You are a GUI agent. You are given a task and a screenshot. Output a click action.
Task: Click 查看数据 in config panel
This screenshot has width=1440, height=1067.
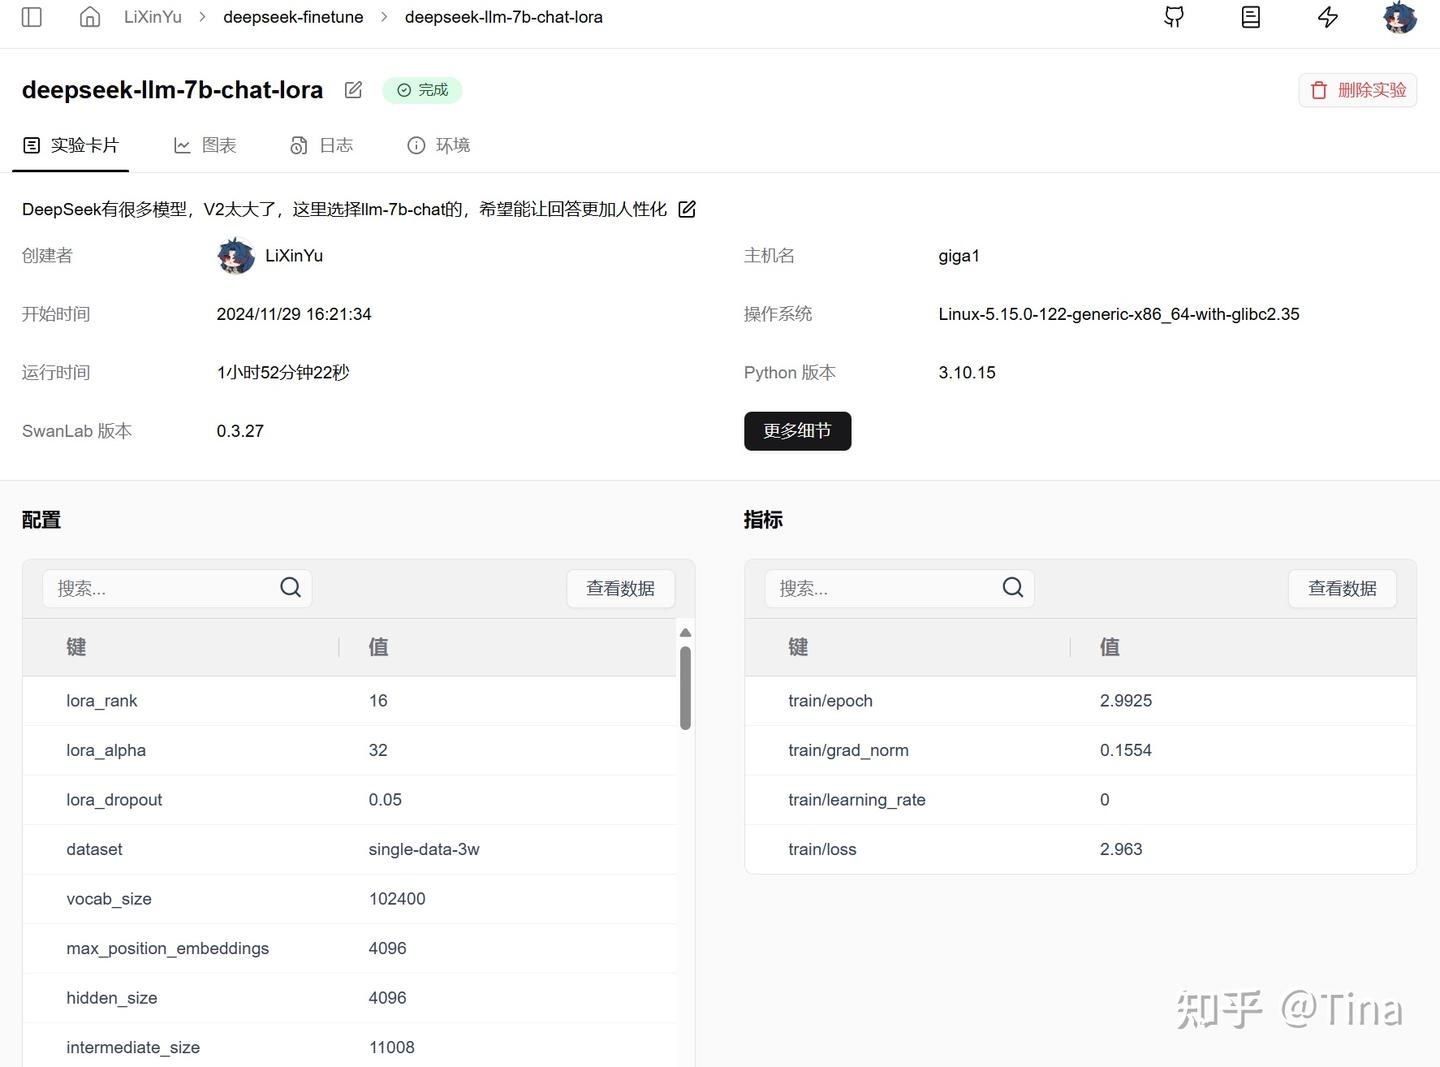pos(620,589)
